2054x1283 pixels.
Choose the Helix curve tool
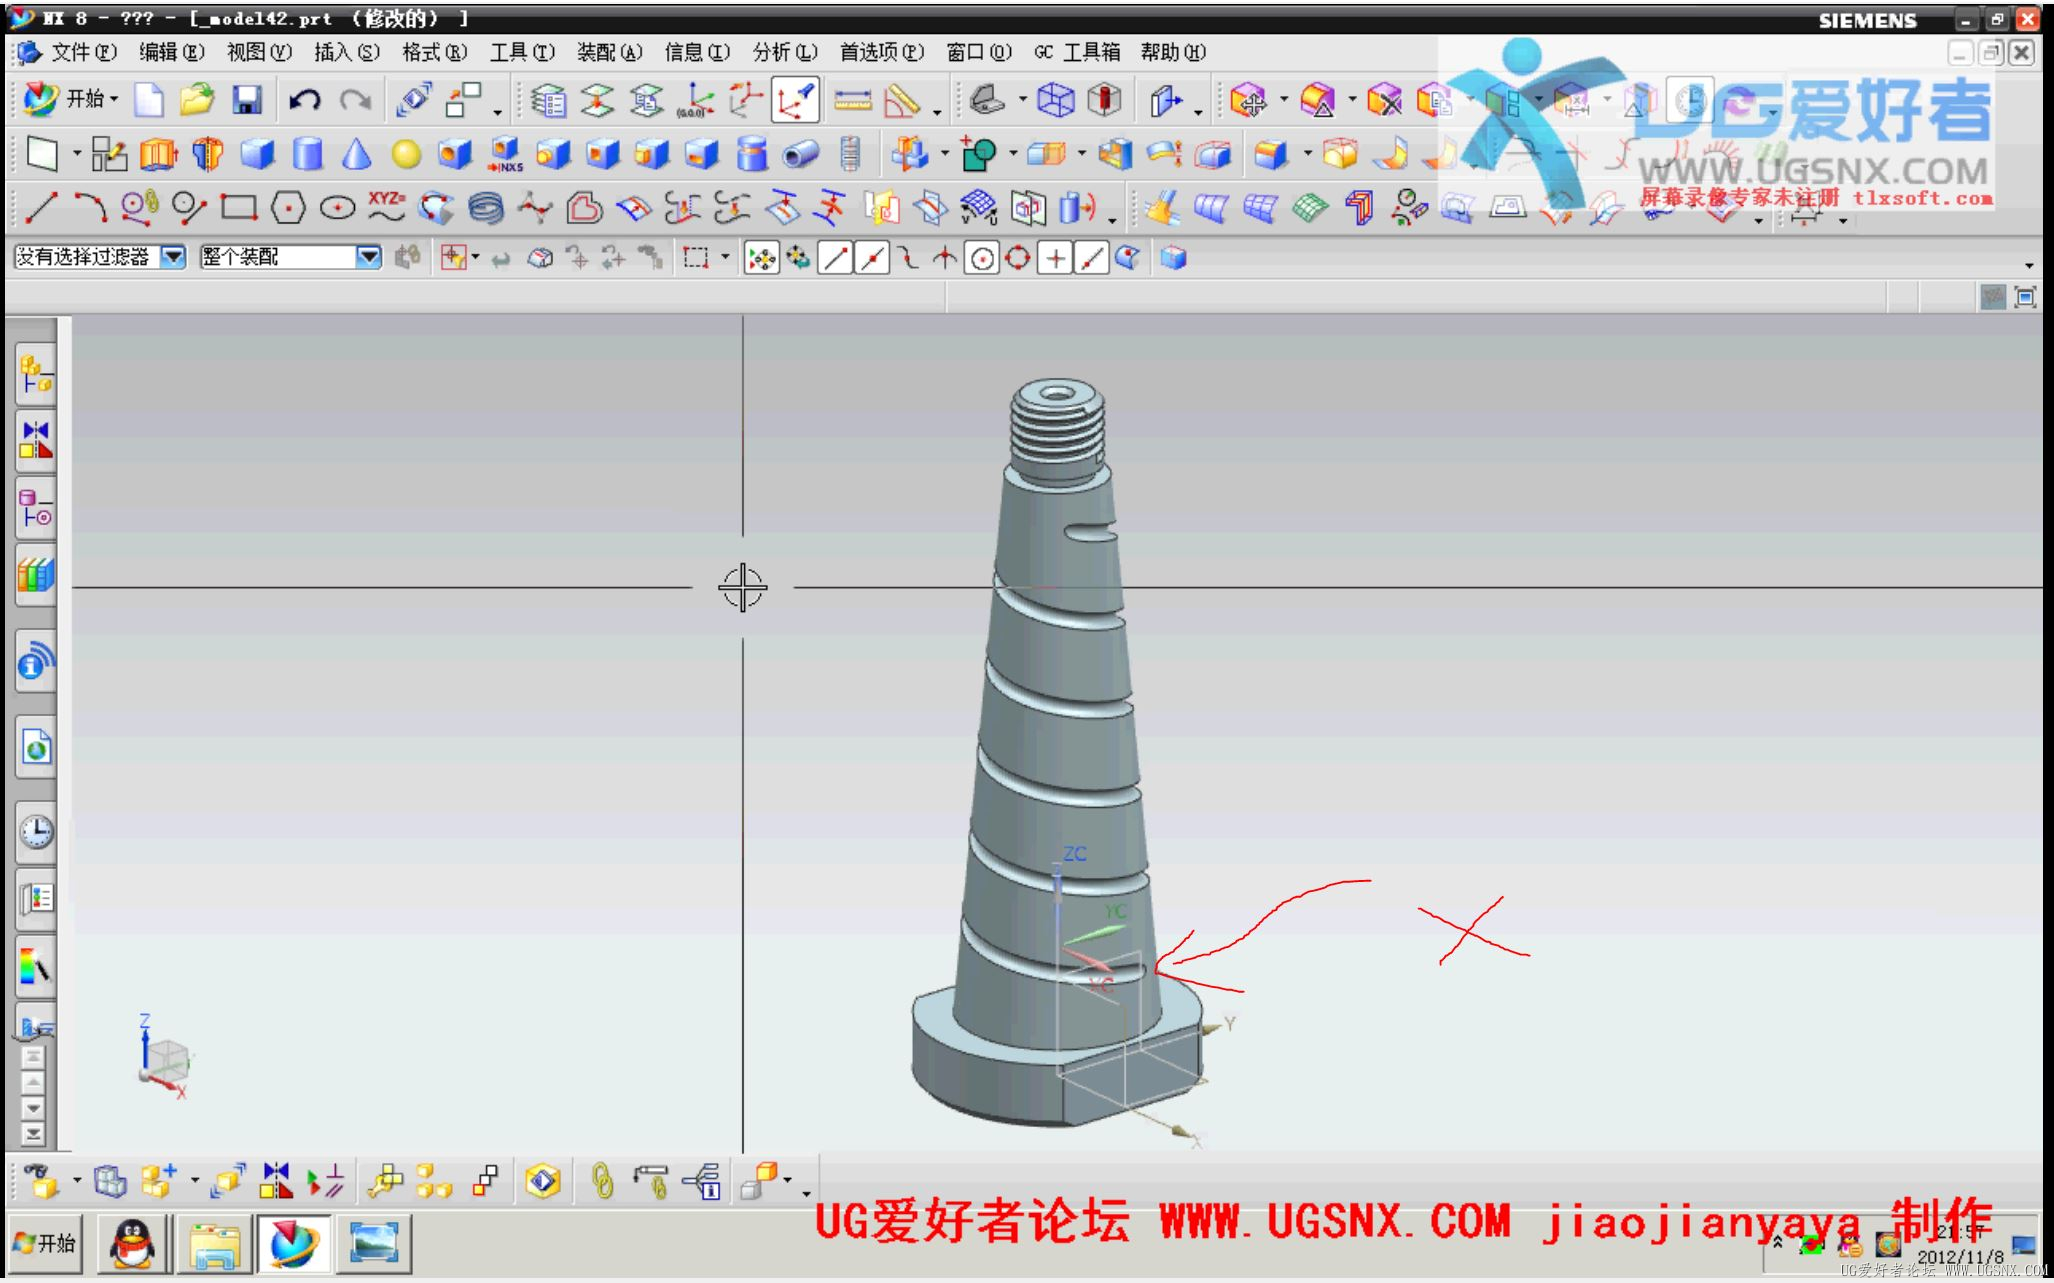point(486,208)
